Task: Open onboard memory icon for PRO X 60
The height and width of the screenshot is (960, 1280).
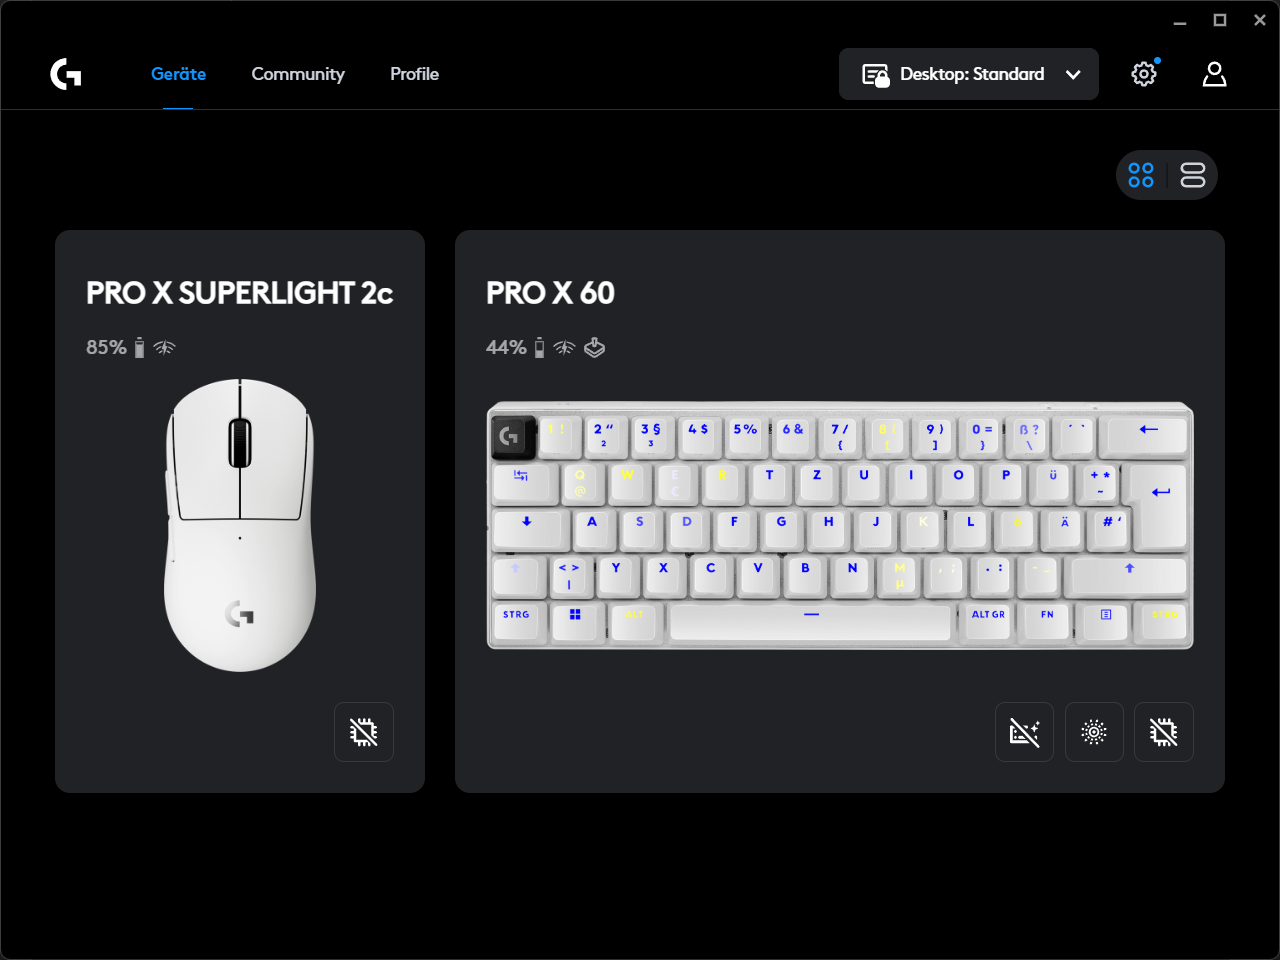Action: point(1164,732)
